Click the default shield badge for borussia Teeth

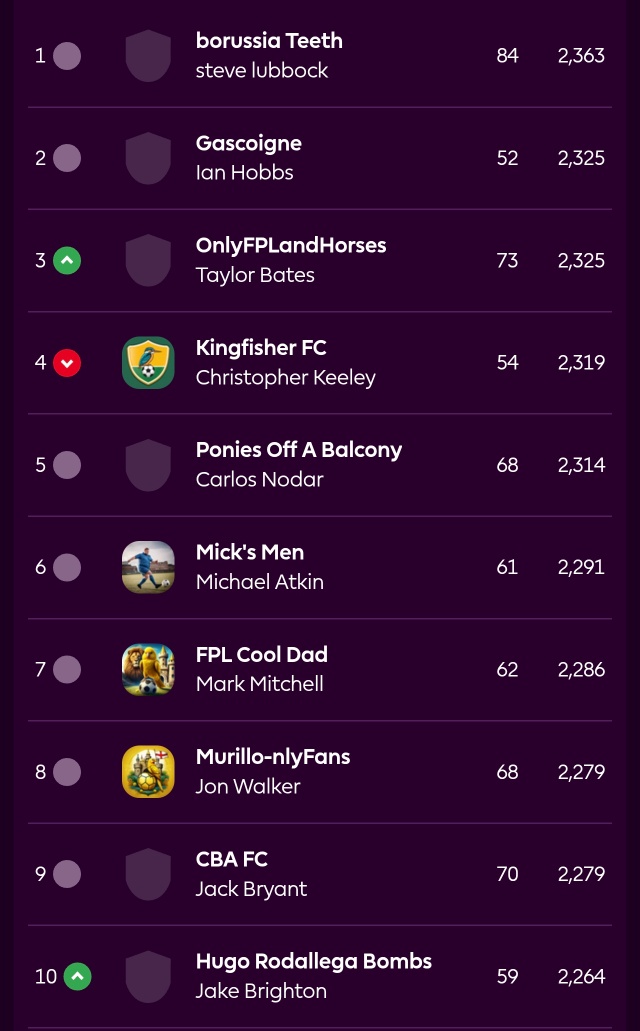pos(148,56)
